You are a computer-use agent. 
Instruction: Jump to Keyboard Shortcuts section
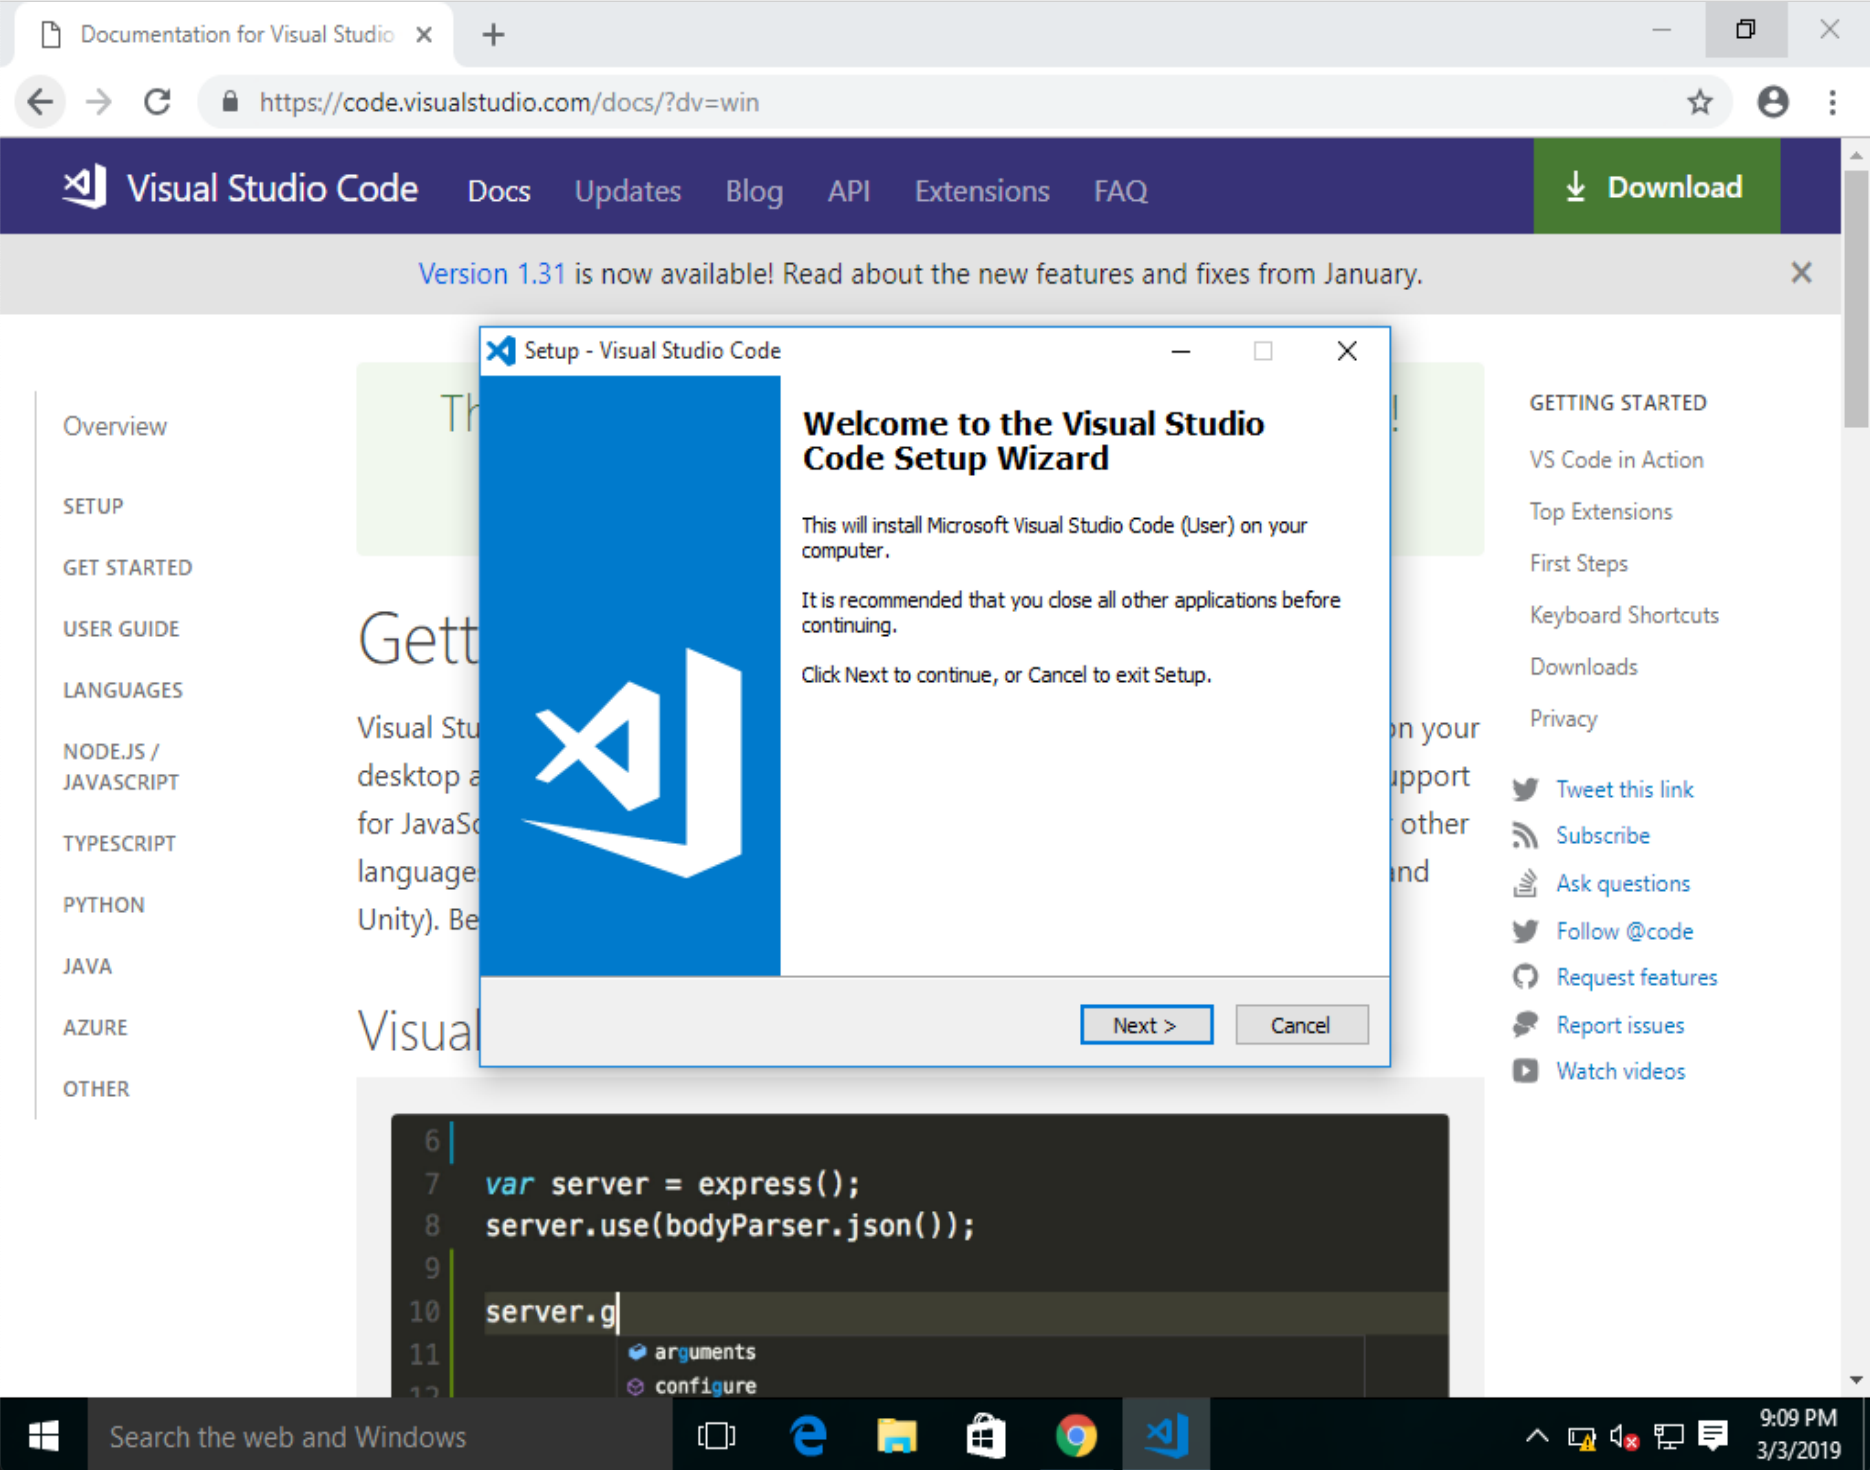tap(1624, 615)
